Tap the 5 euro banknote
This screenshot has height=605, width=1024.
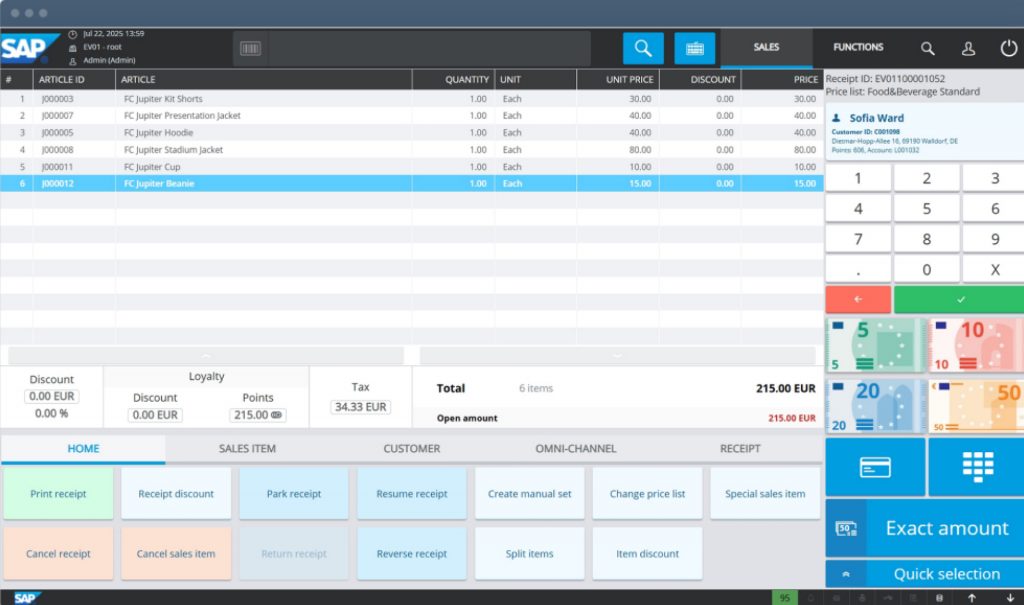coord(875,345)
